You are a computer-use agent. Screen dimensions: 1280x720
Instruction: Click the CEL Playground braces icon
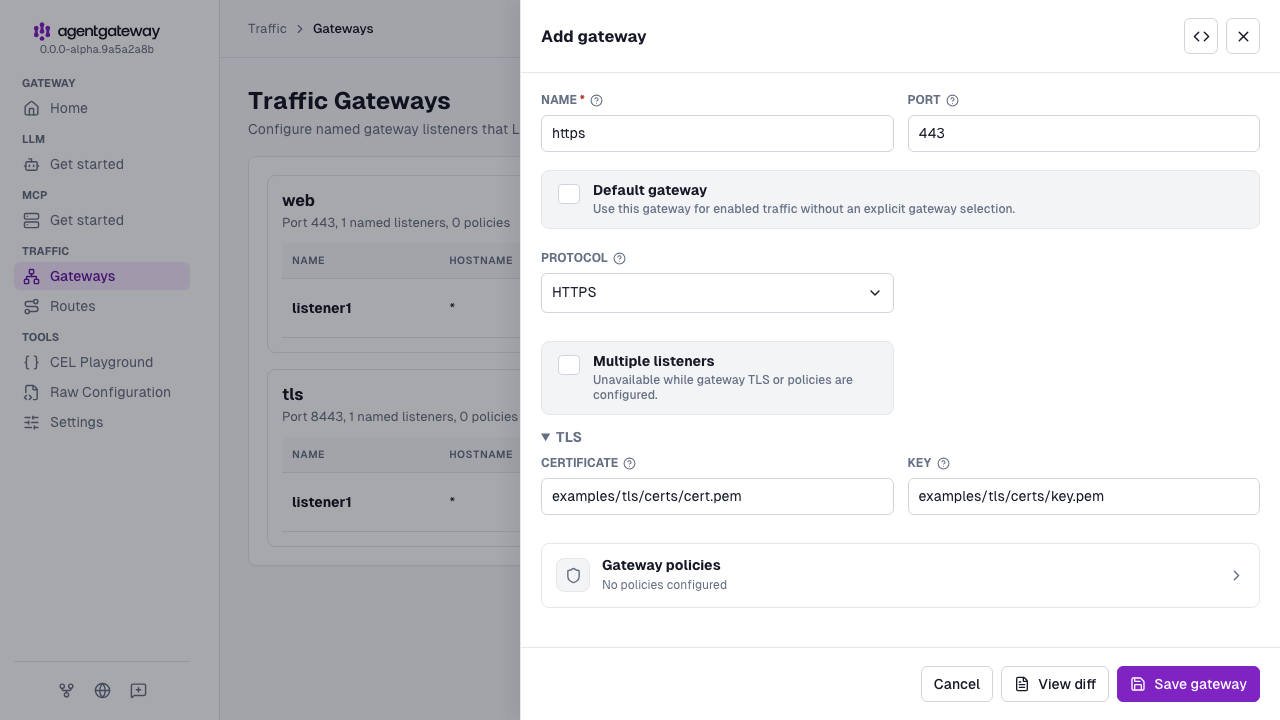click(x=32, y=362)
